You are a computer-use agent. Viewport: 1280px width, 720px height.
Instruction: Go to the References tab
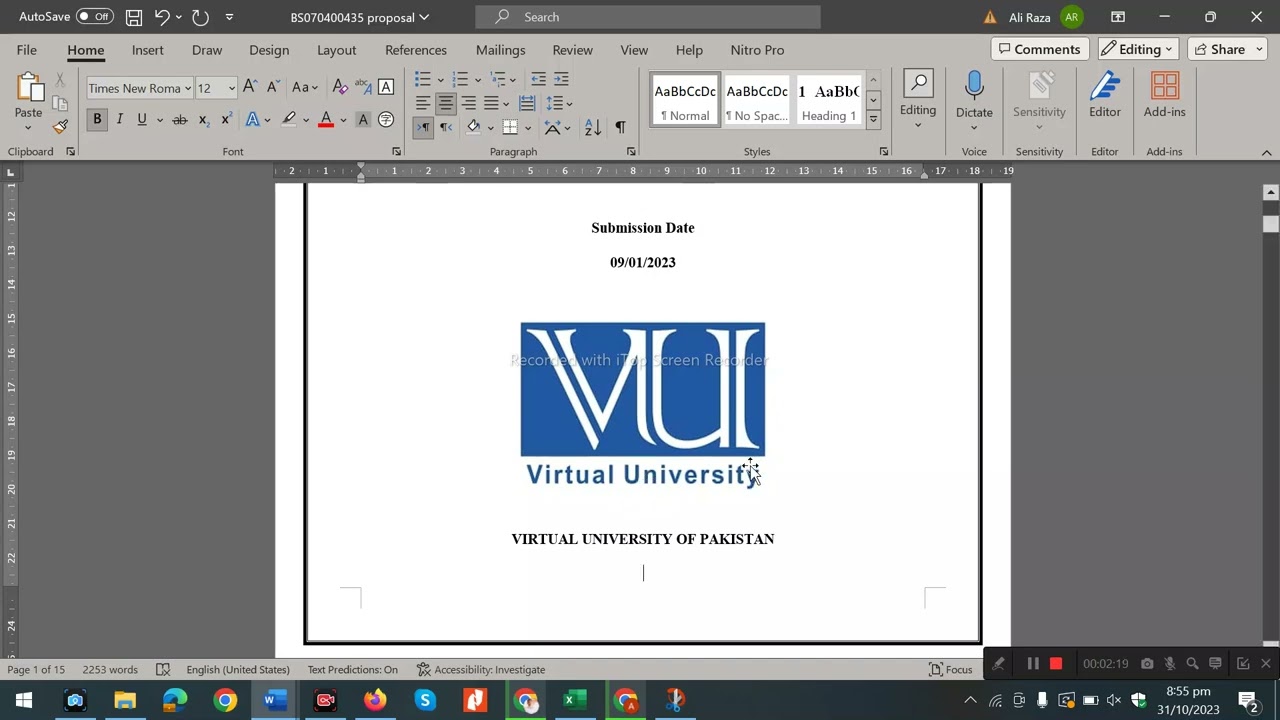point(416,50)
